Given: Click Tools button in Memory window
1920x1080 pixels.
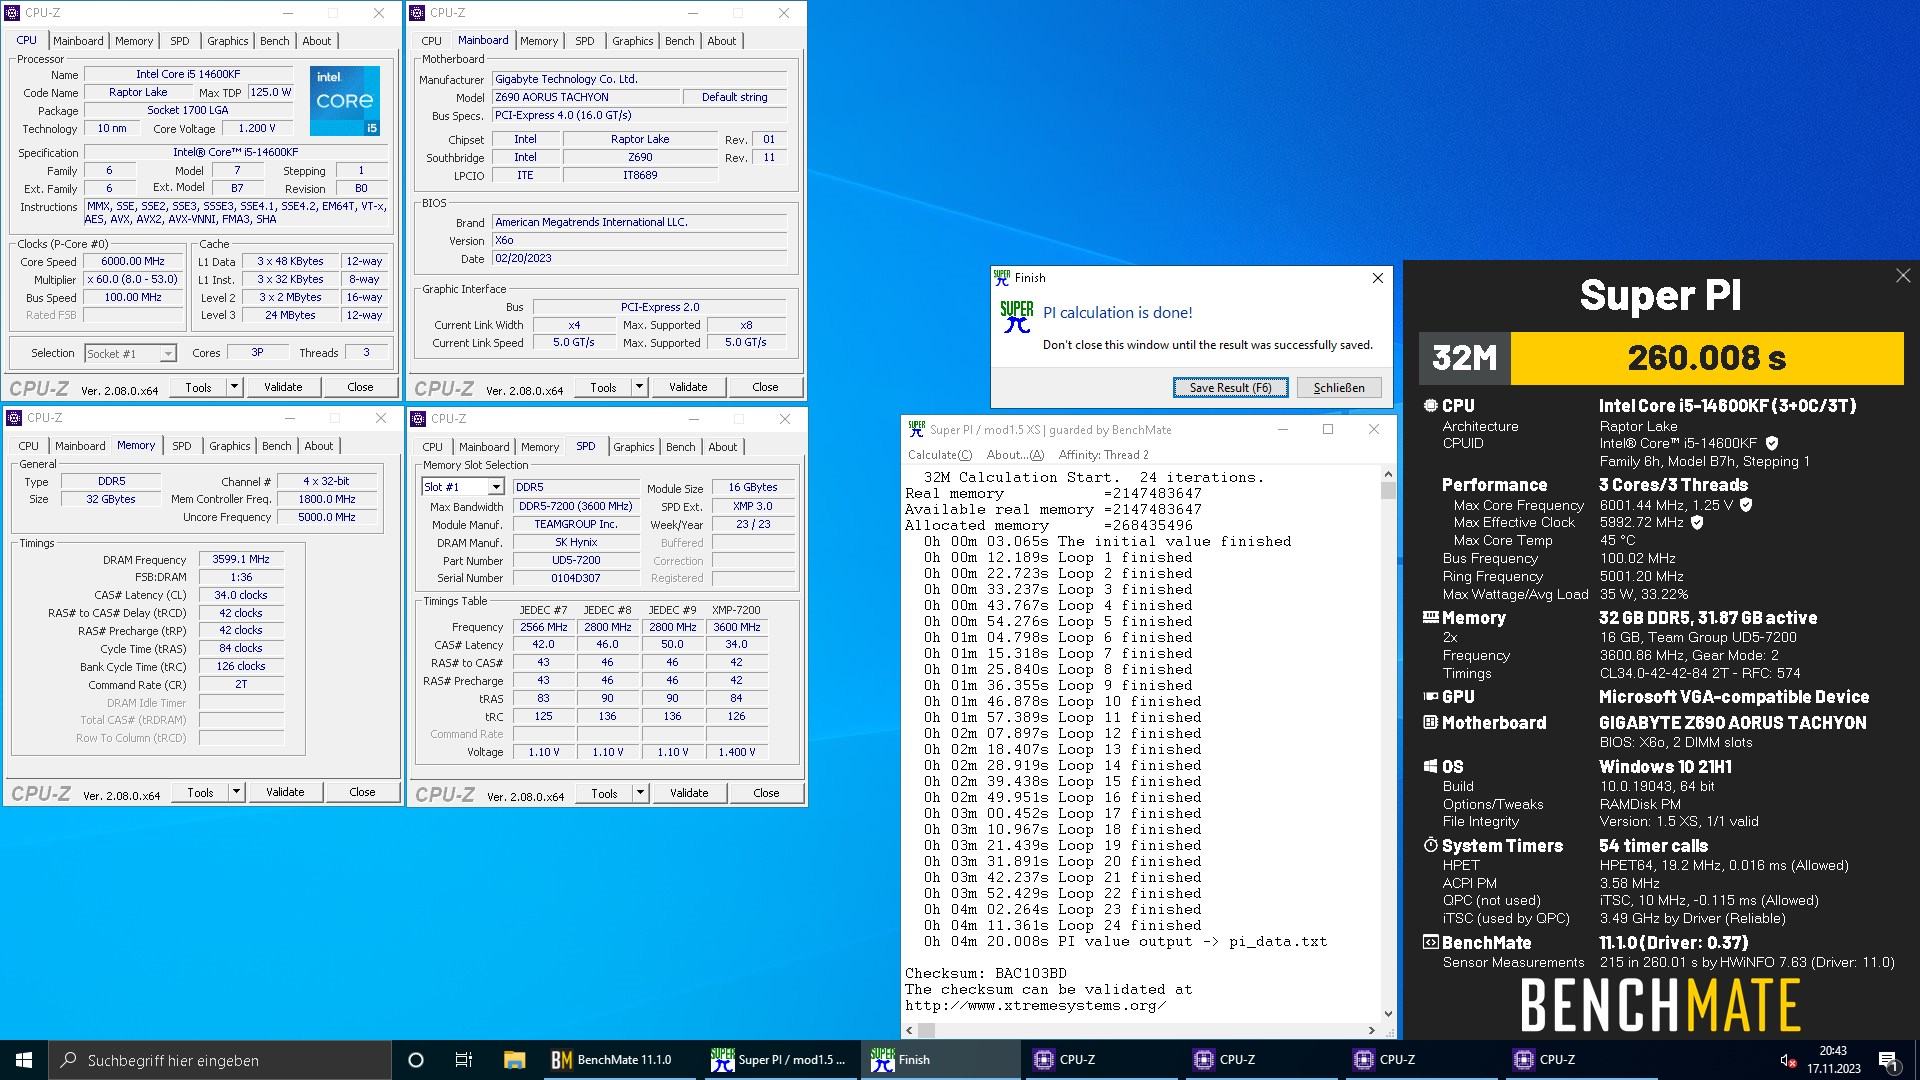Looking at the screenshot, I should point(200,792).
